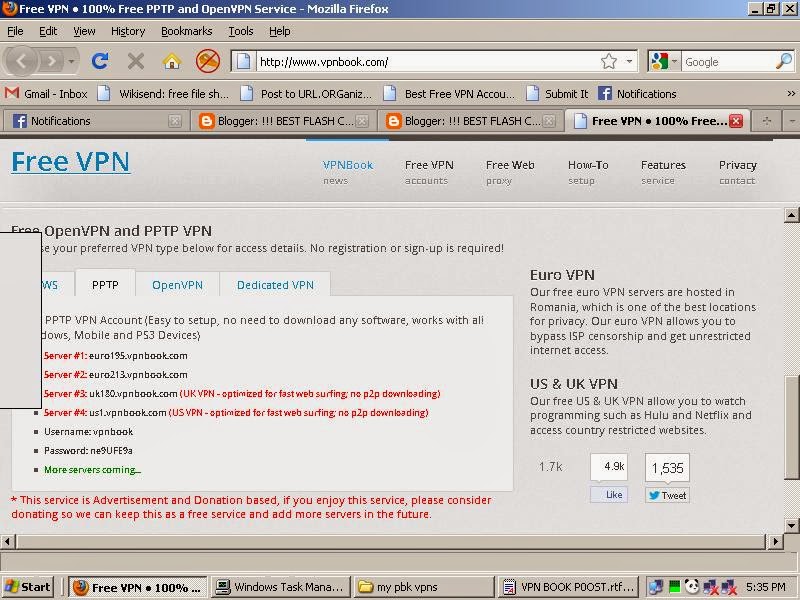This screenshot has width=800, height=600.
Task: Click the horizontal scroll left arrow
Action: (8, 541)
